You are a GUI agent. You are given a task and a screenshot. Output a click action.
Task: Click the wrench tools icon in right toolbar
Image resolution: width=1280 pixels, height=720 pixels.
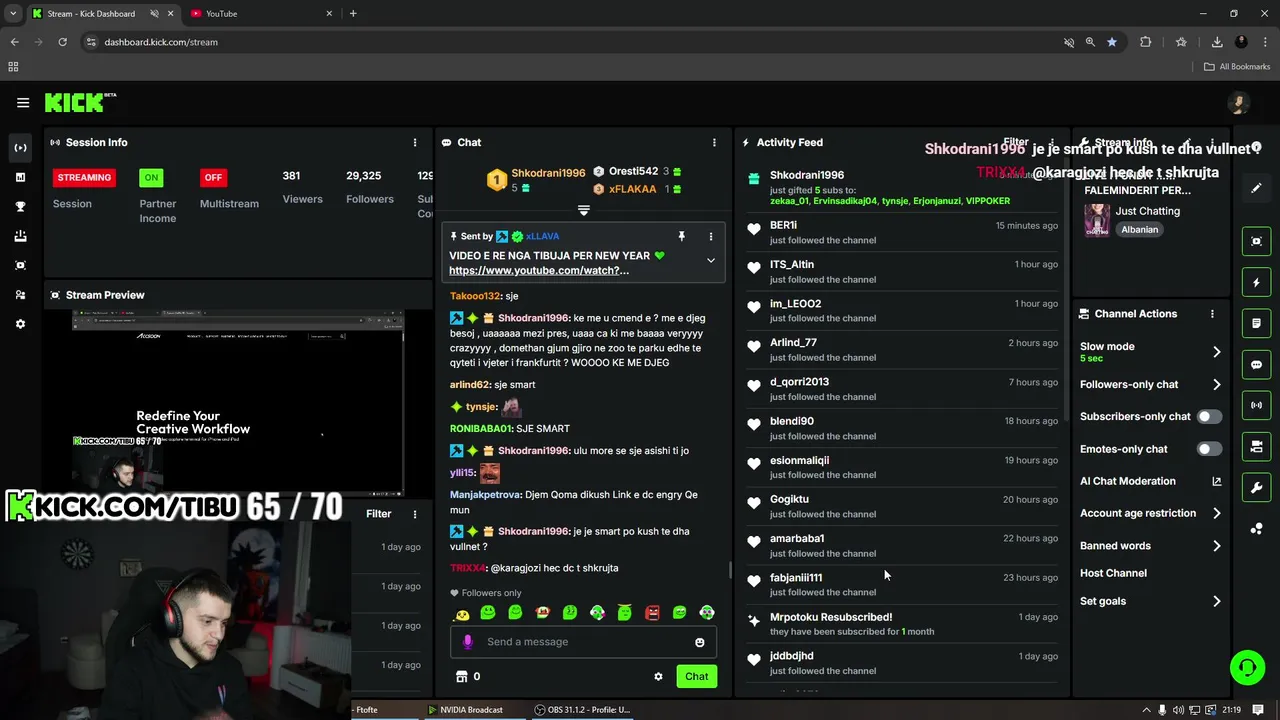pos(1257,487)
